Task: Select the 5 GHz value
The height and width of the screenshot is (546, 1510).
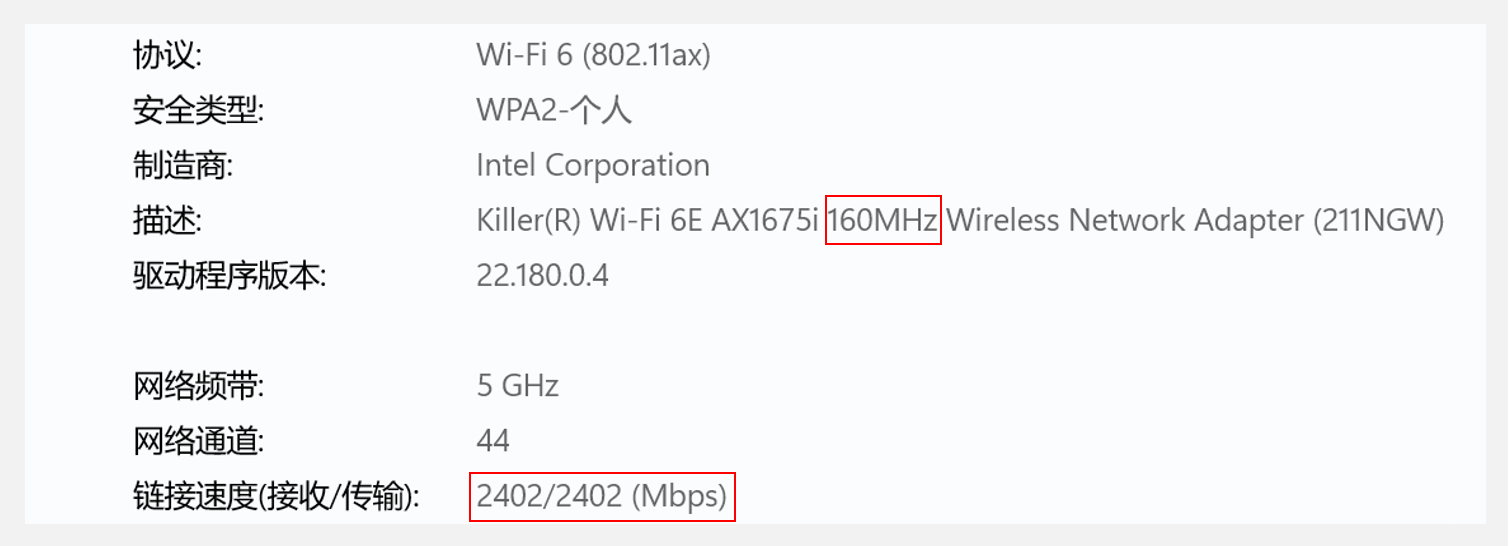Action: pyautogui.click(x=517, y=385)
